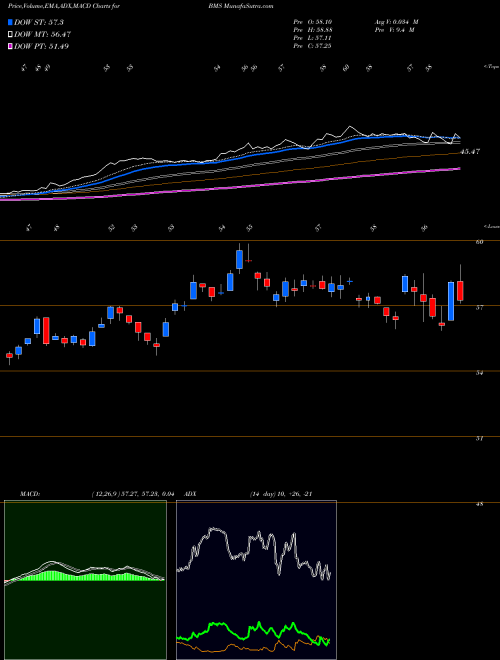
Task: Click the 48 price axis label
Action: (479, 503)
